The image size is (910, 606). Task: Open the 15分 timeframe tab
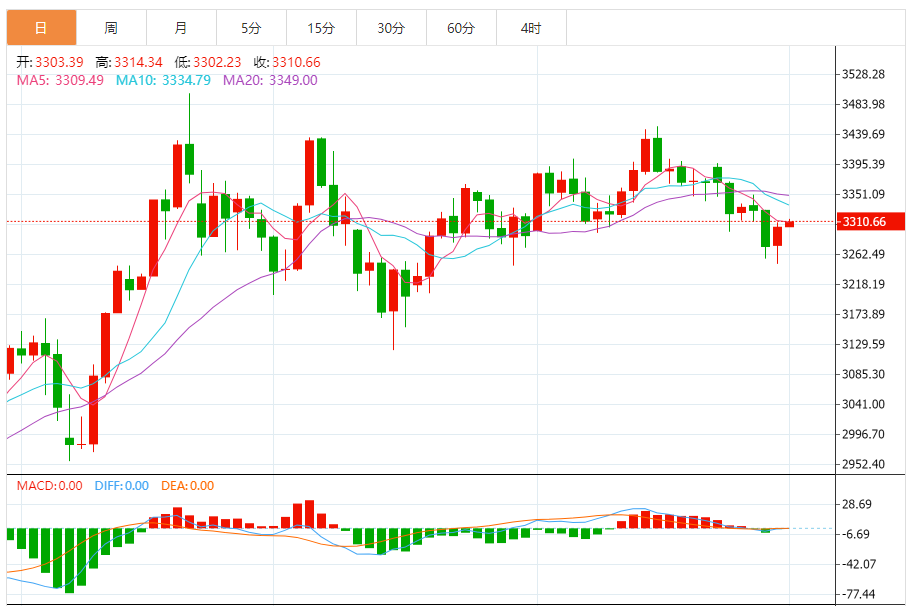(x=321, y=28)
